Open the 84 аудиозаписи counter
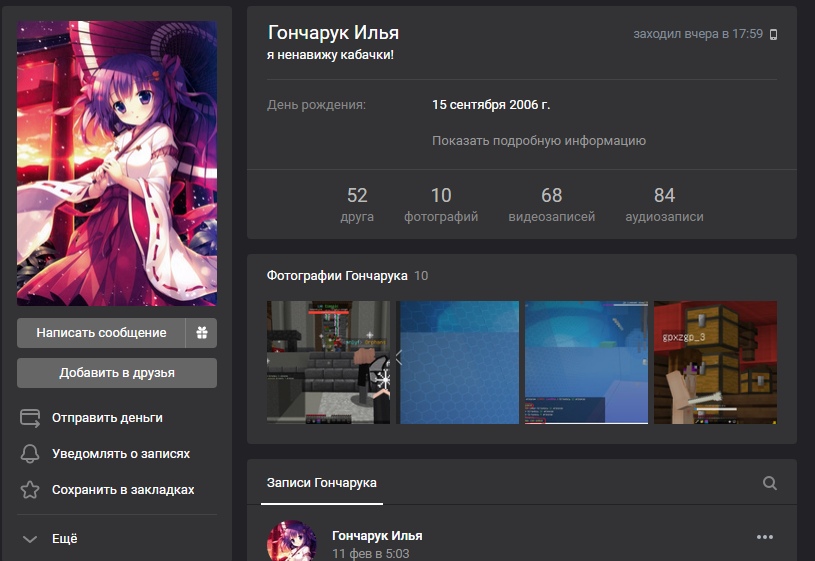Screen dimensions: 815x561 click(x=664, y=204)
